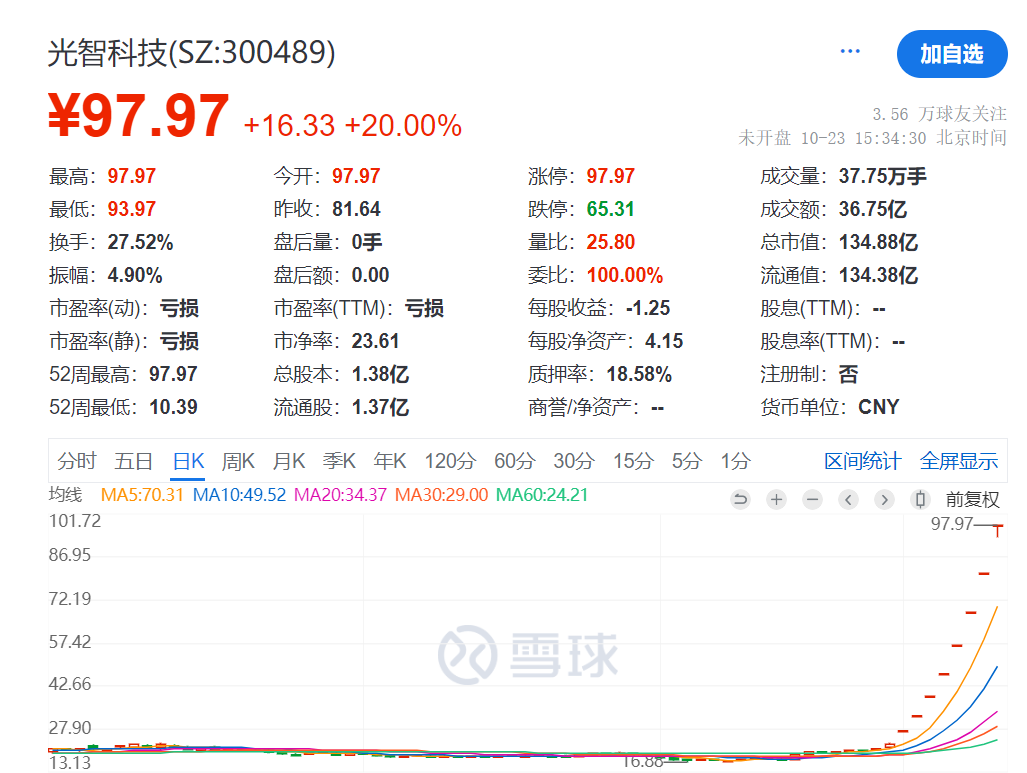Click the current price ¥97.97
The image size is (1027, 773).
(x=139, y=116)
